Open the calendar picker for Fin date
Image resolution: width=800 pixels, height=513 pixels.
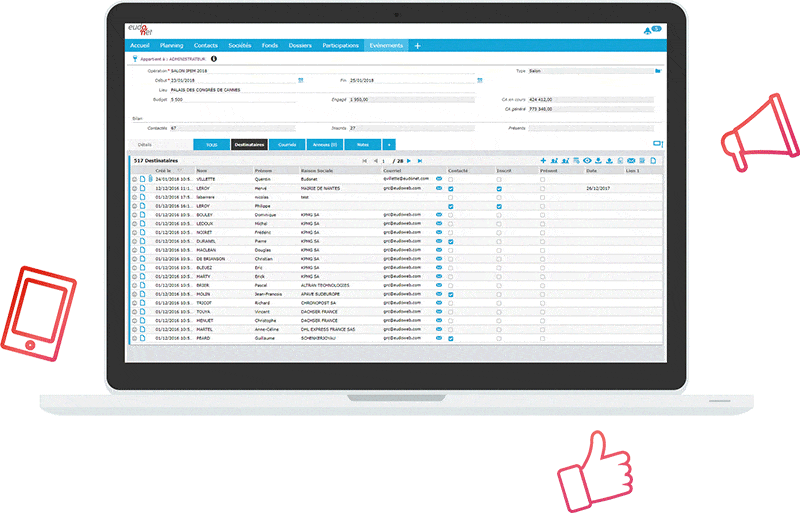click(480, 80)
